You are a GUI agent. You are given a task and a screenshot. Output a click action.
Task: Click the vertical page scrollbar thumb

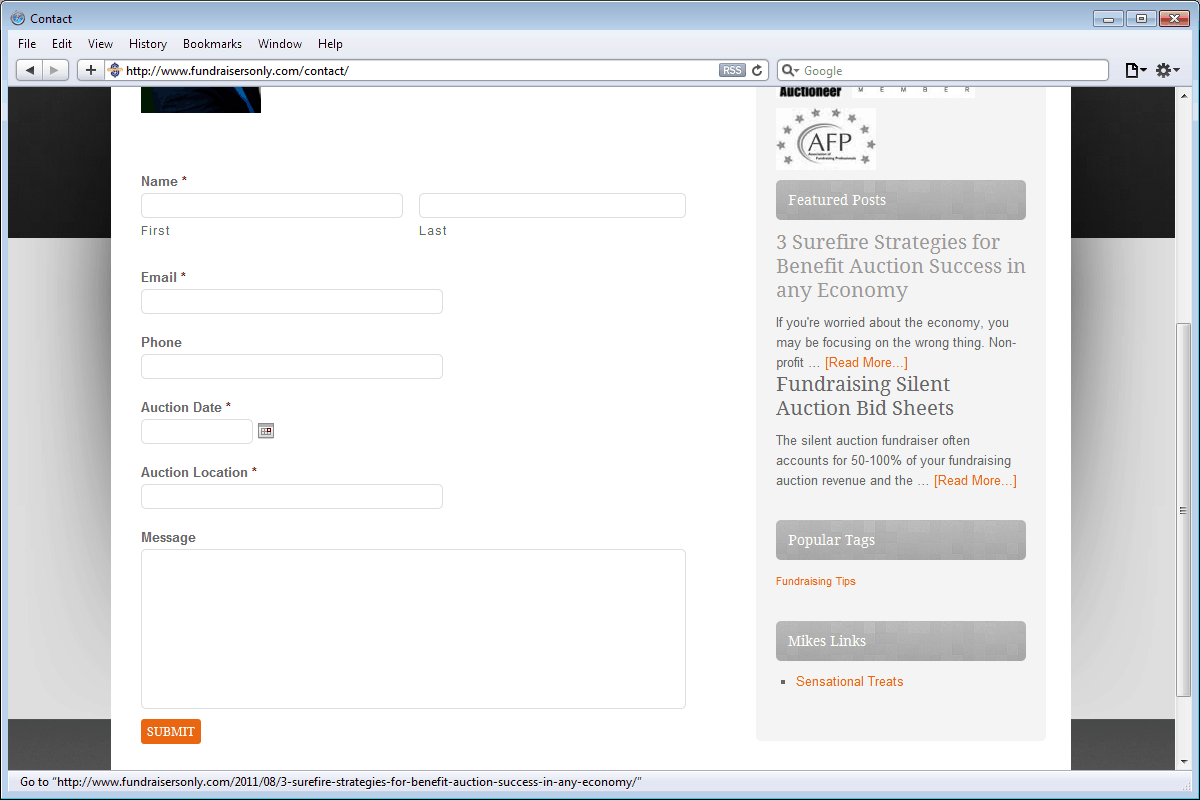pyautogui.click(x=1184, y=510)
